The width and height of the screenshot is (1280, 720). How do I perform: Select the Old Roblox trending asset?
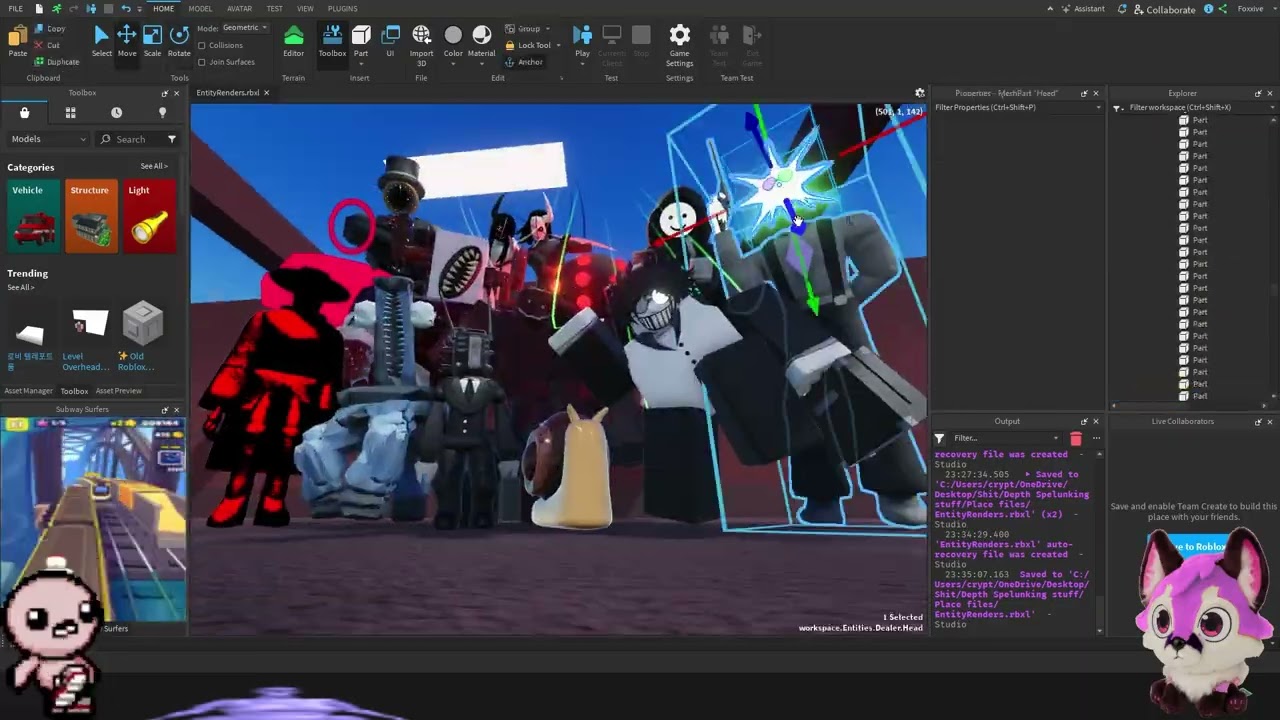[x=142, y=338]
